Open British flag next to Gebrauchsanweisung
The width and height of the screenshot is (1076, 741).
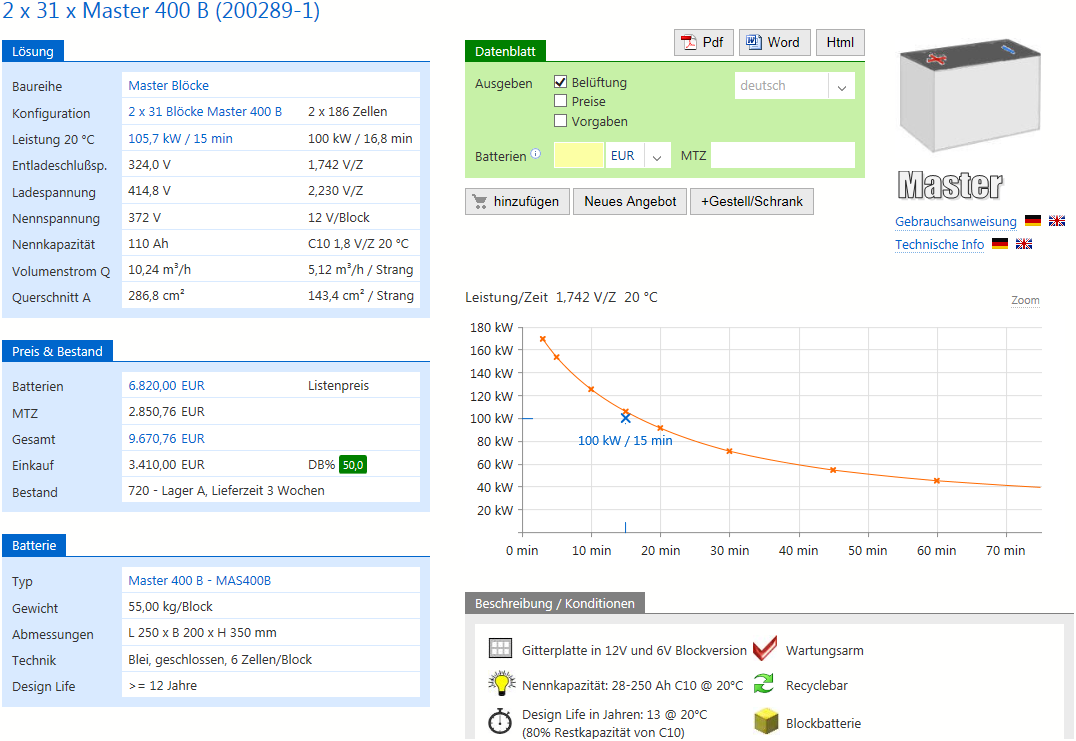click(x=1057, y=220)
